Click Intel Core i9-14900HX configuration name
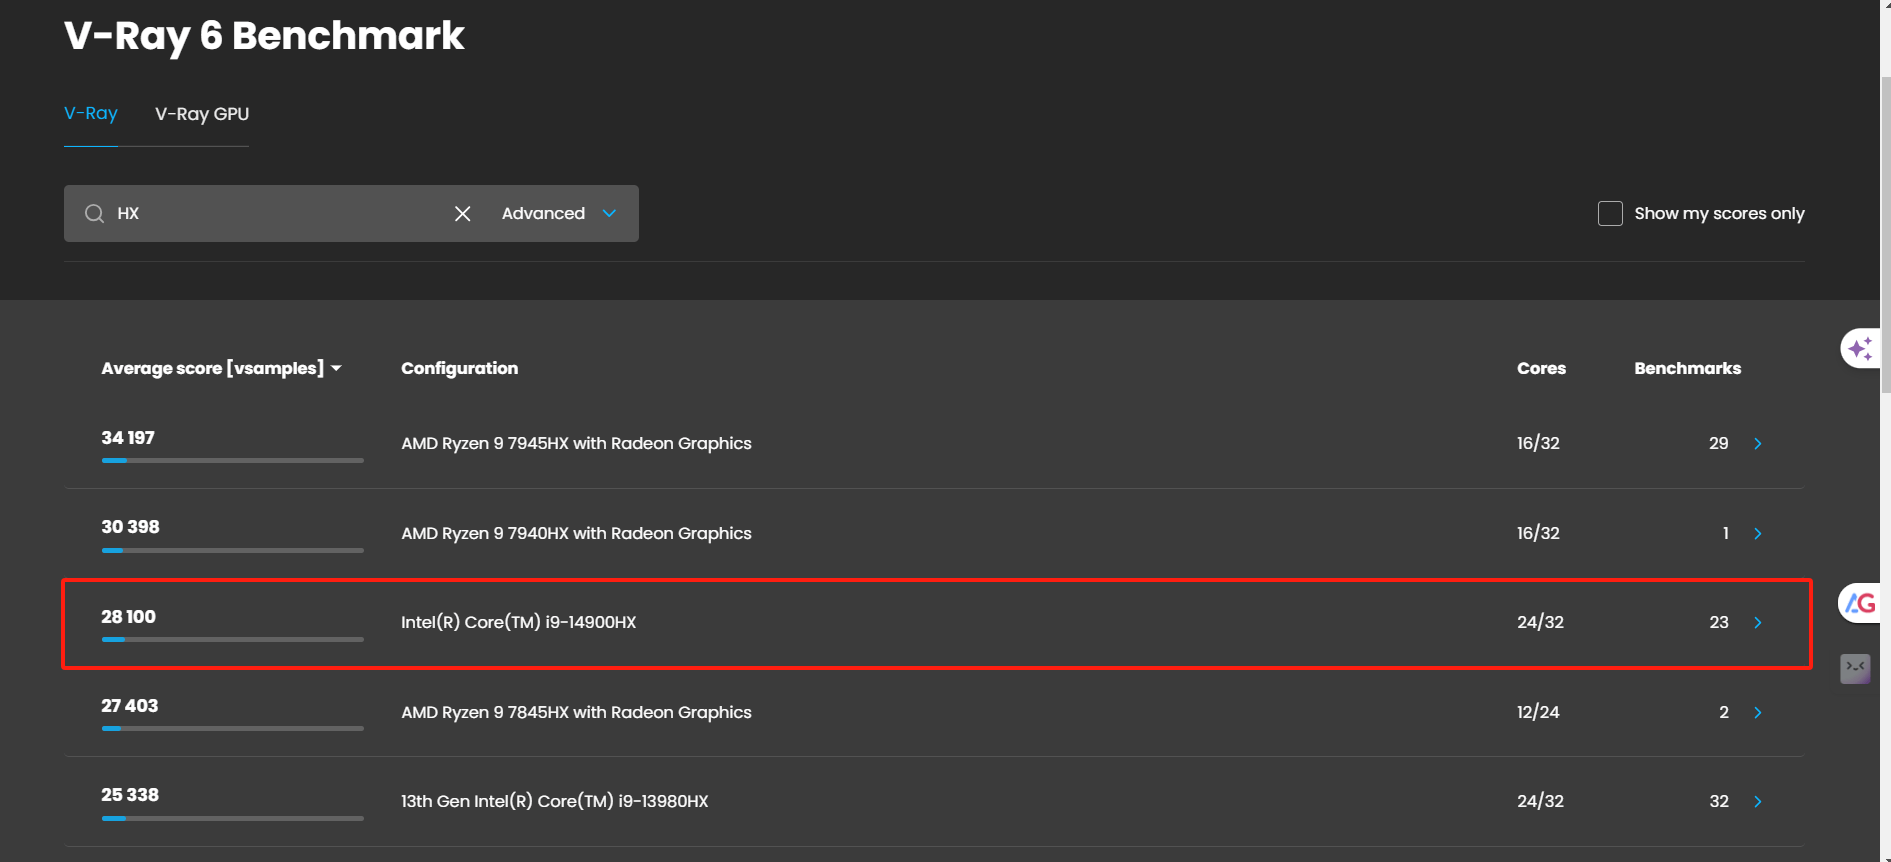This screenshot has width=1891, height=862. coord(518,622)
